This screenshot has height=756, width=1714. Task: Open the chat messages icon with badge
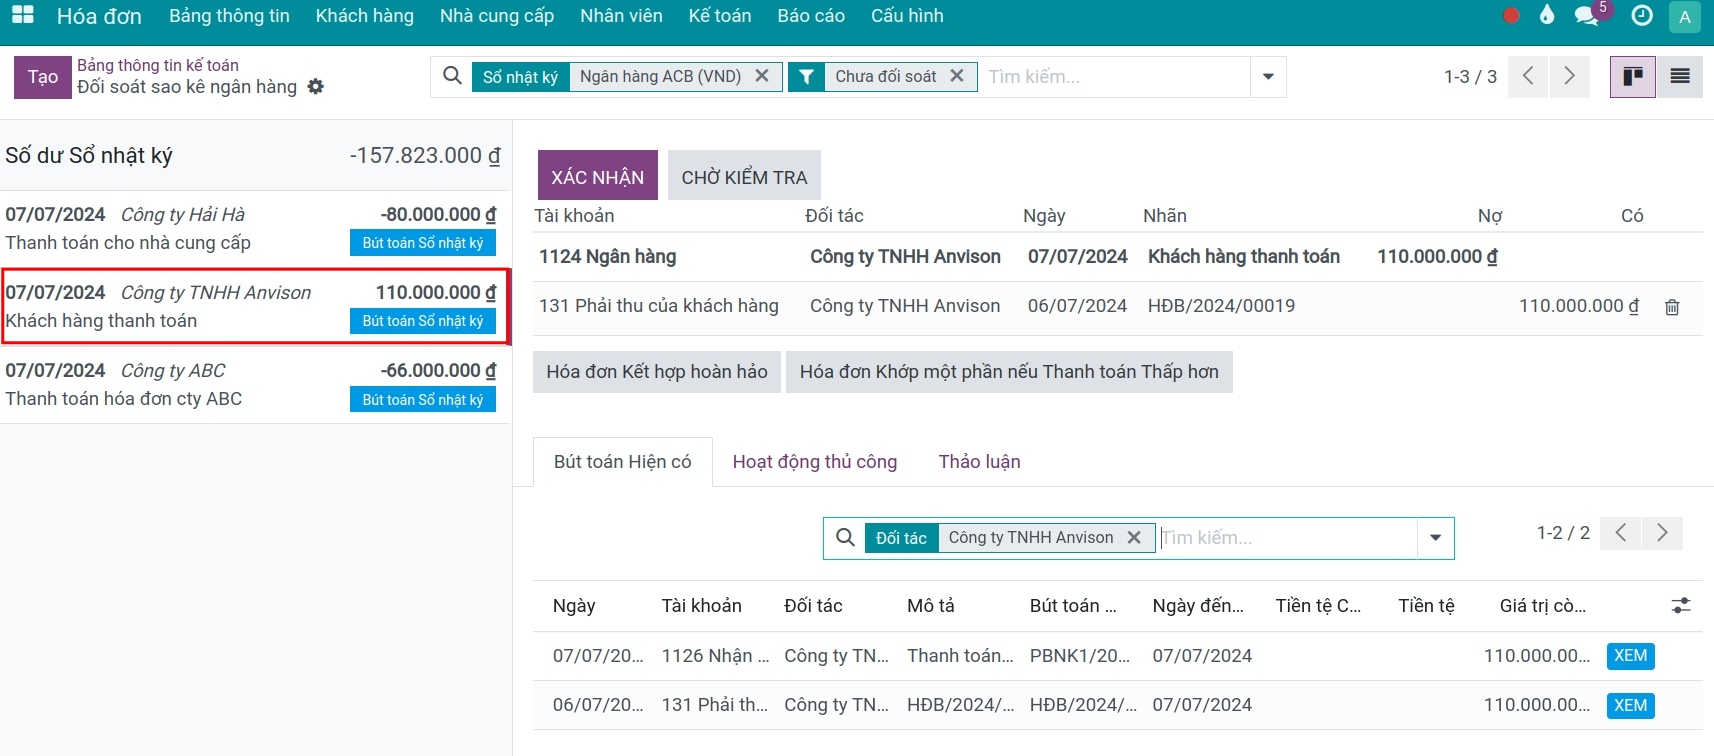pyautogui.click(x=1586, y=15)
